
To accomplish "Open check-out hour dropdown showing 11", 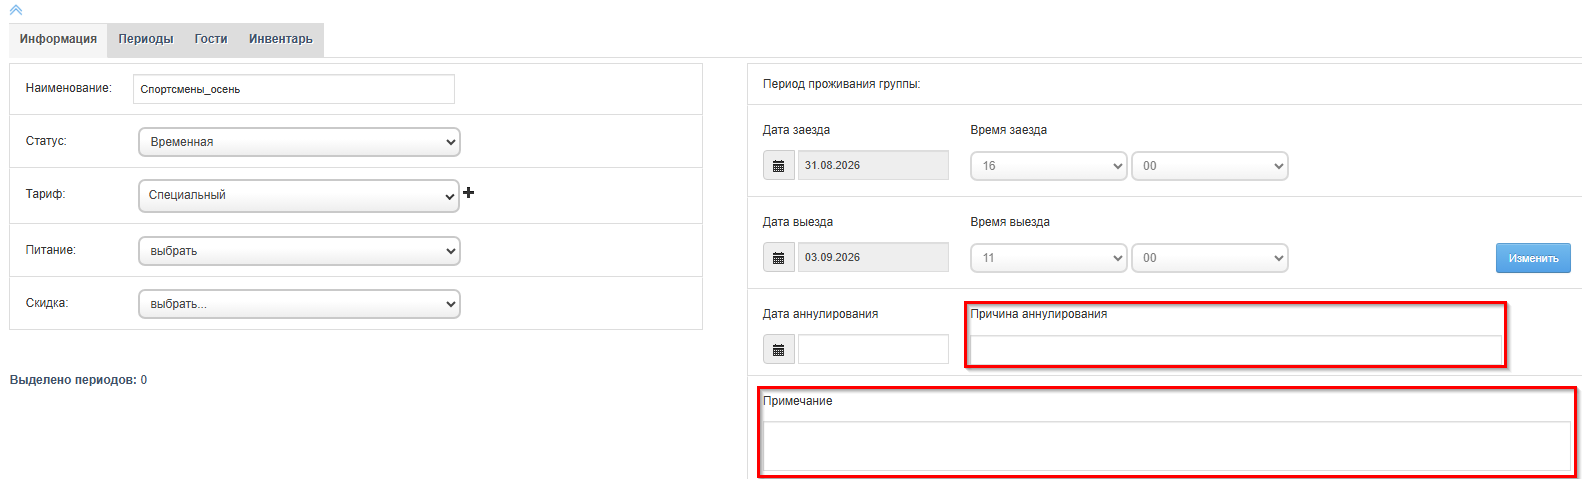I will 1049,258.
